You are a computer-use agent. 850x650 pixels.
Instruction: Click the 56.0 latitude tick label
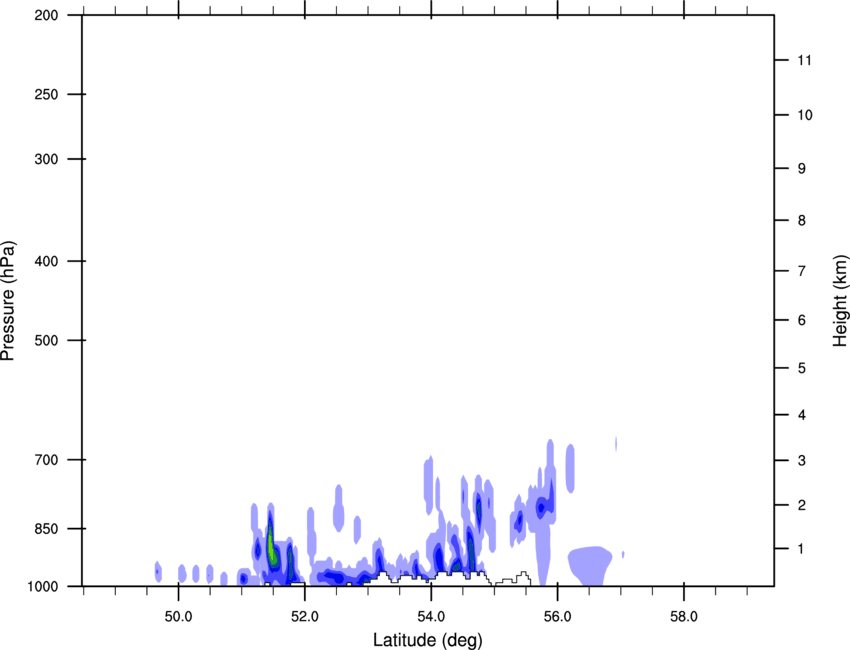pos(557,617)
